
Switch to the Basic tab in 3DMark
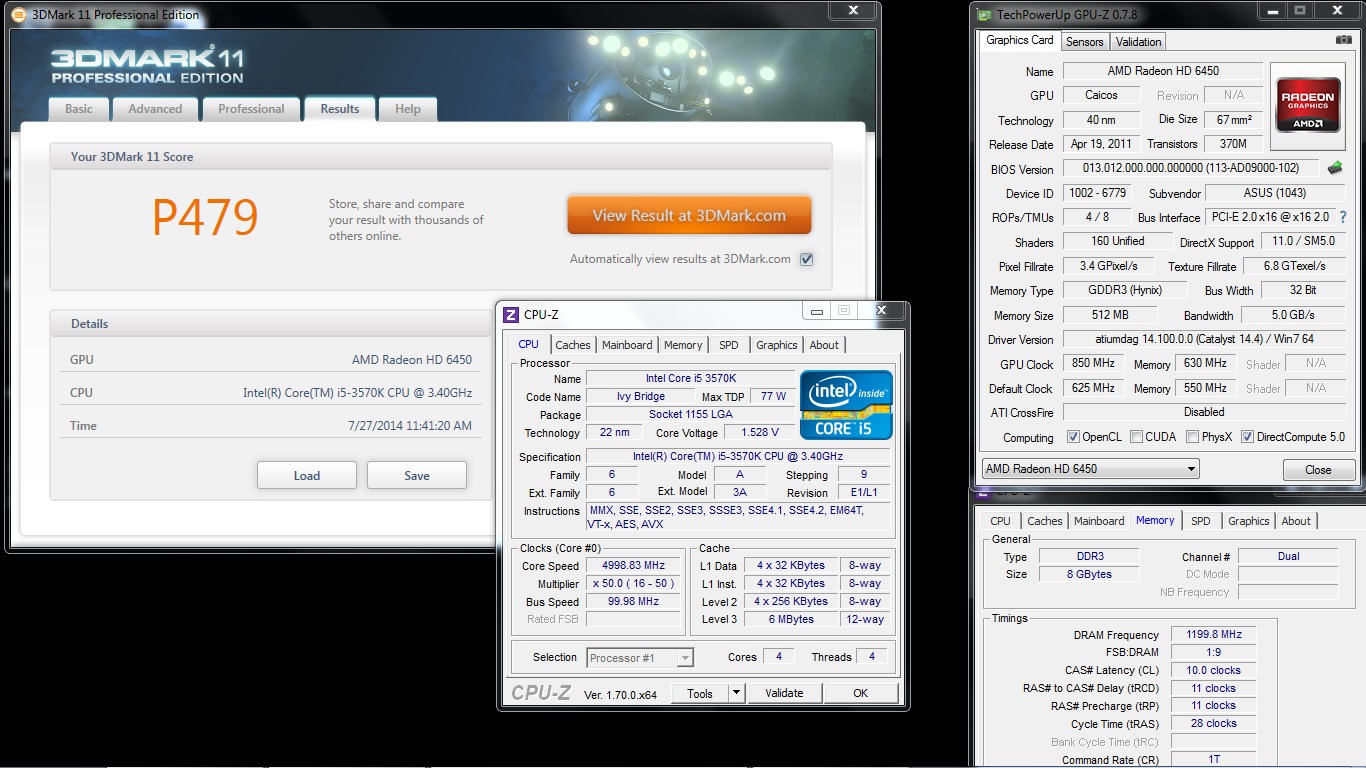tap(79, 109)
